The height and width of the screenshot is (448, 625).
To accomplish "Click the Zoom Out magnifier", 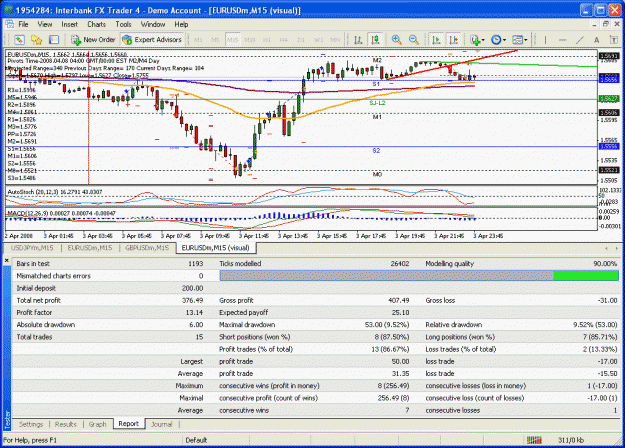I will tap(414, 39).
